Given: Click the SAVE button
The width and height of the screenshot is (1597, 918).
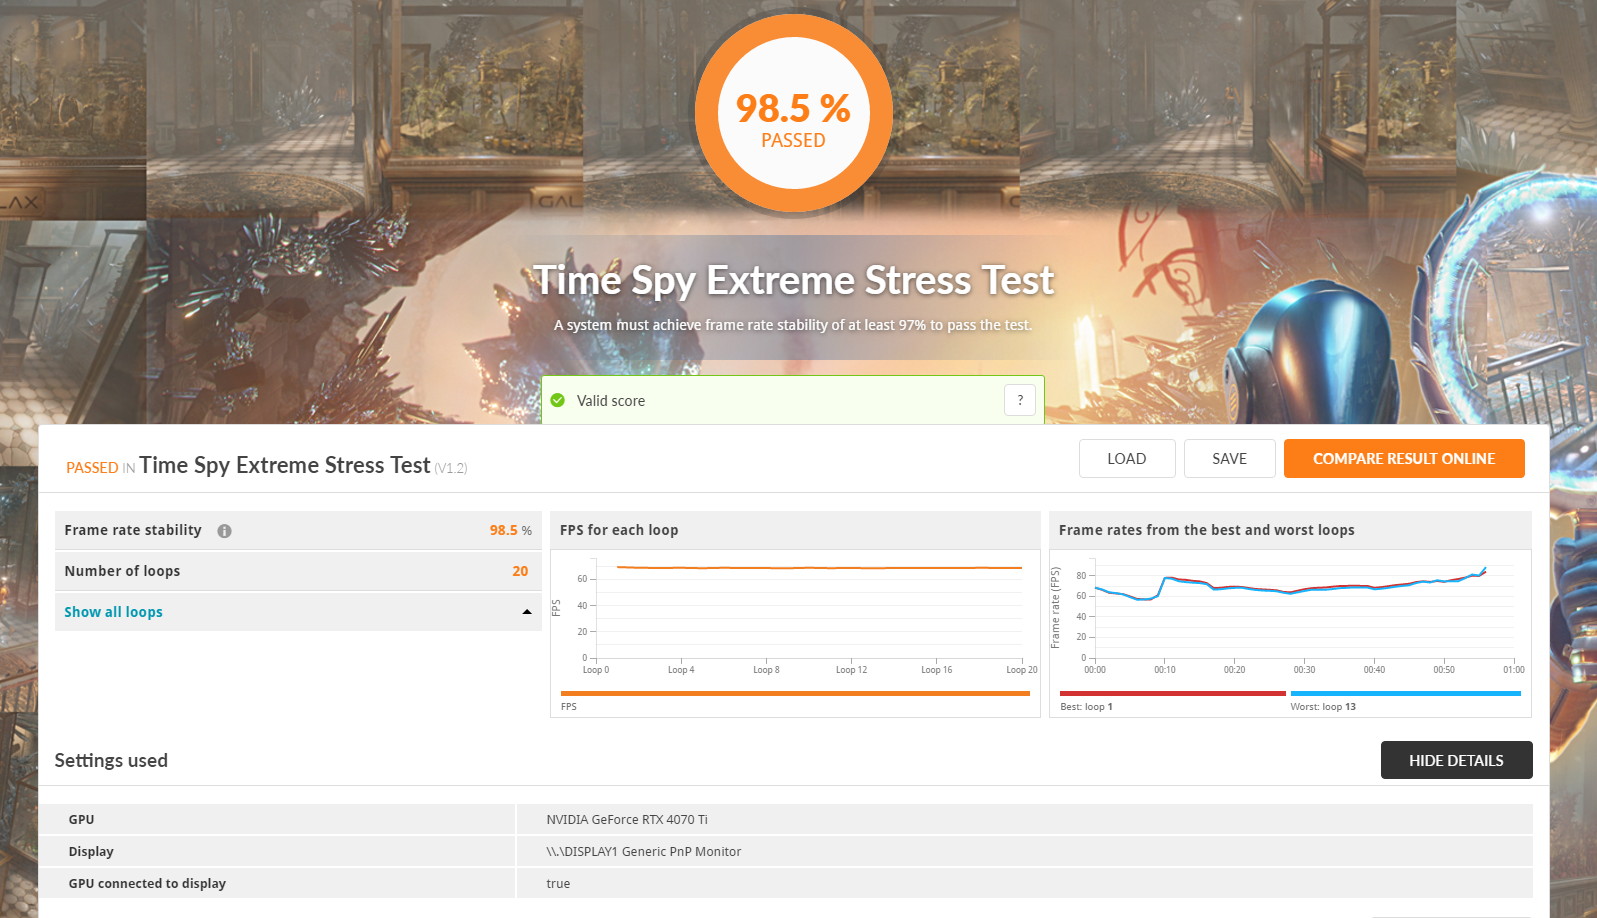Looking at the screenshot, I should [x=1229, y=458].
